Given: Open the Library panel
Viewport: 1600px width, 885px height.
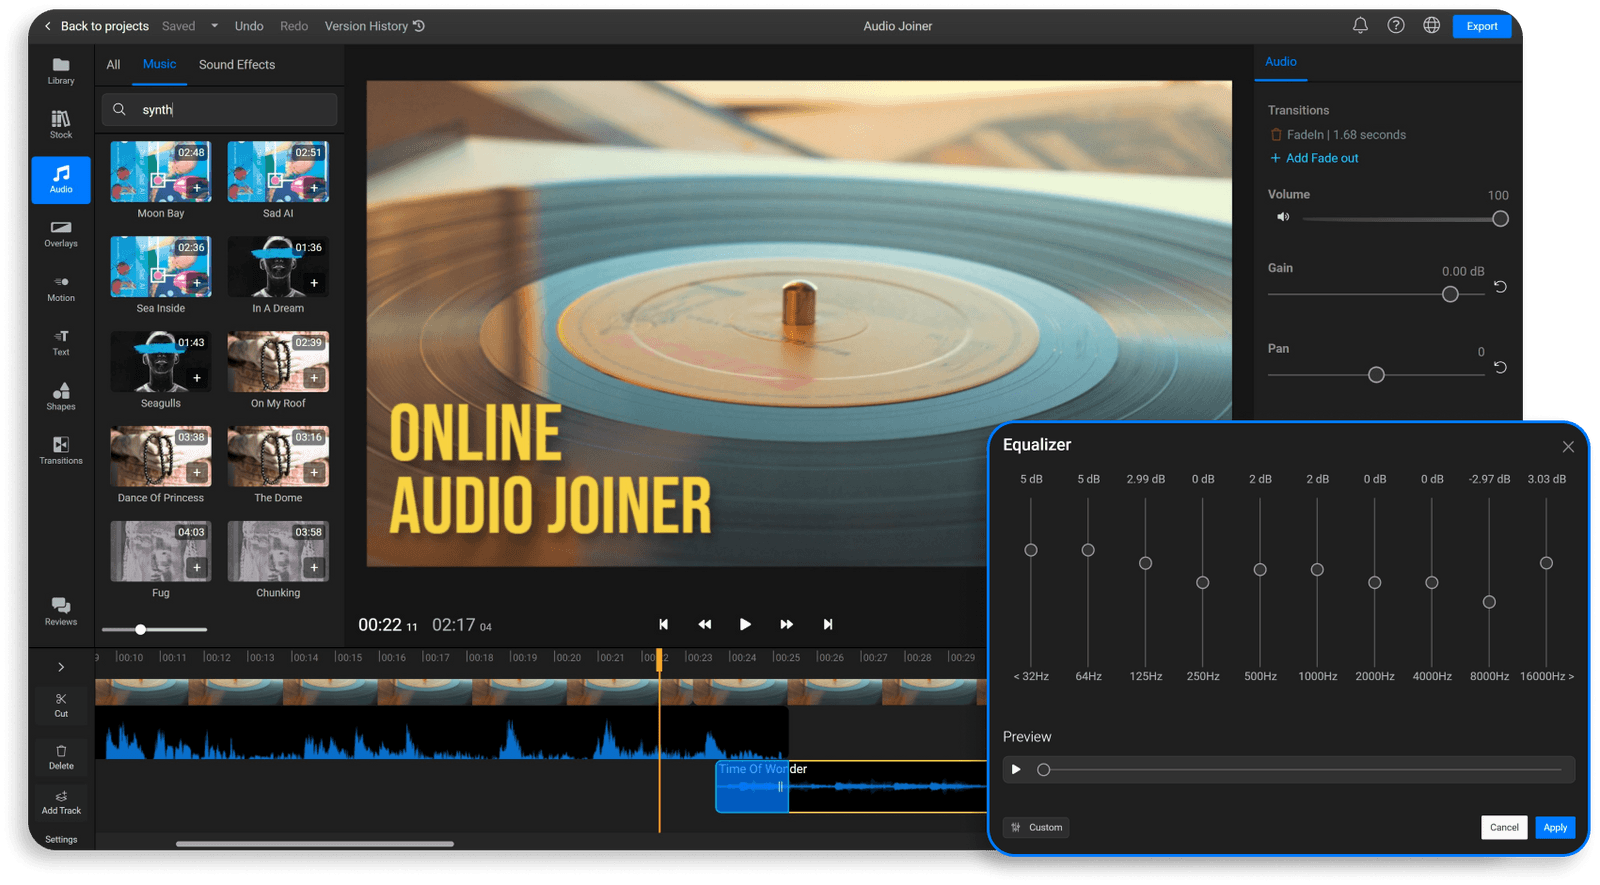Looking at the screenshot, I should (61, 70).
